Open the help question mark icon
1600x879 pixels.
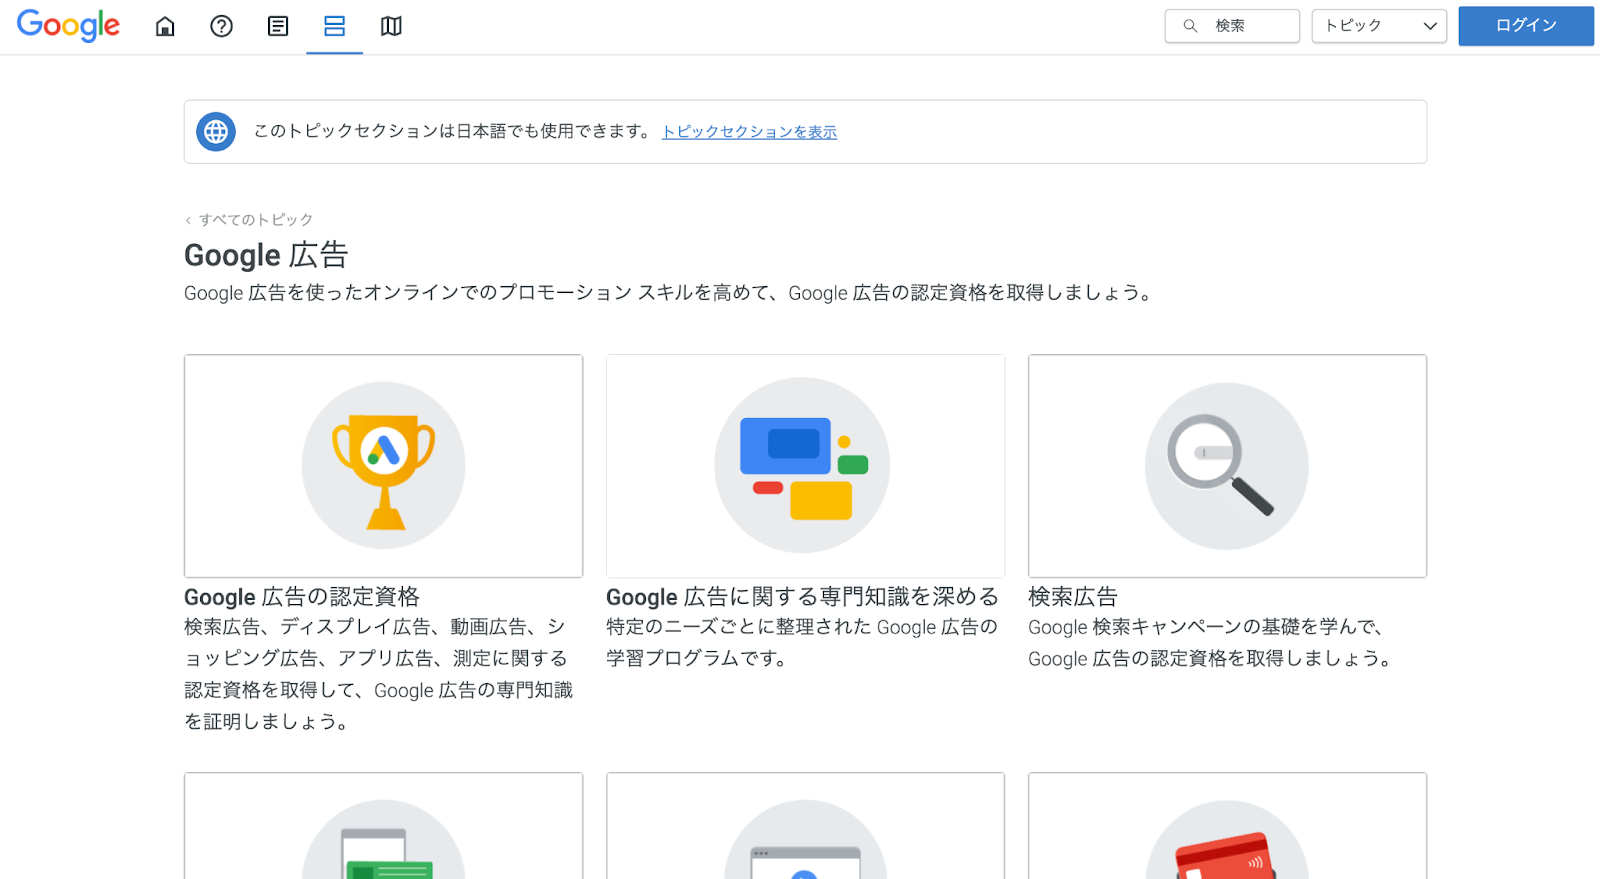coord(221,26)
